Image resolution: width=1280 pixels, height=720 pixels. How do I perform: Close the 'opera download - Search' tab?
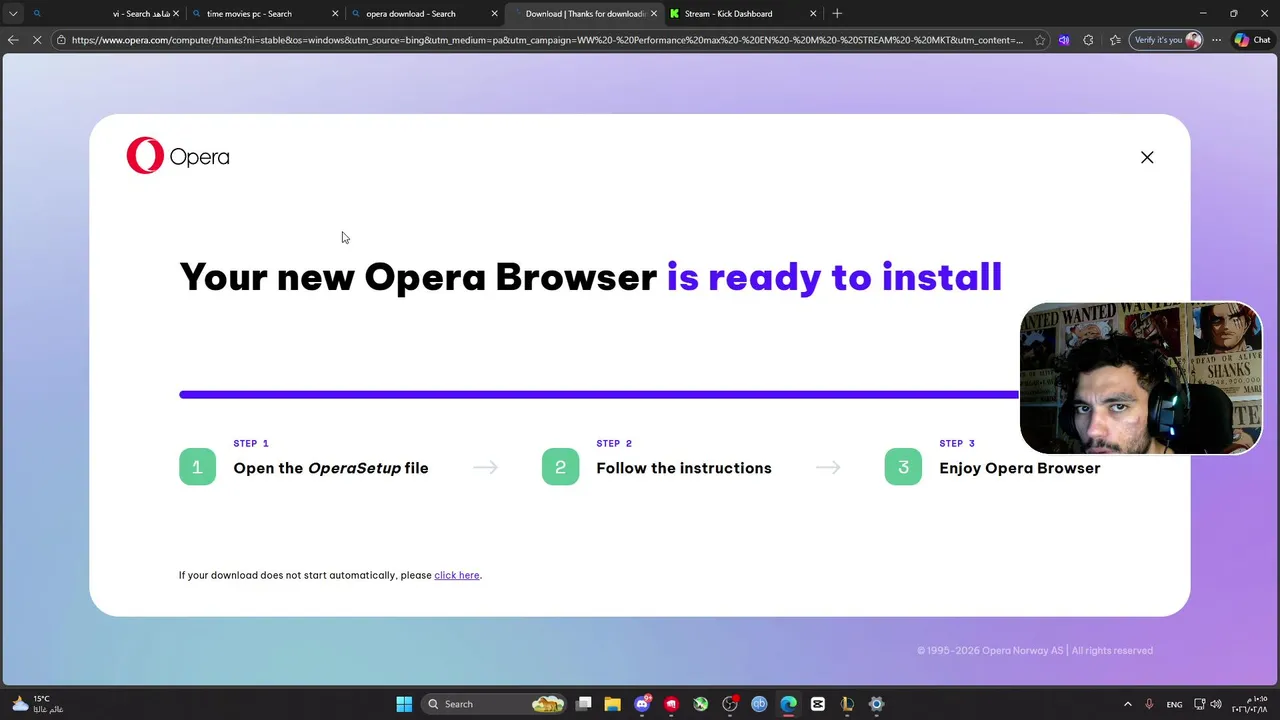pyautogui.click(x=494, y=14)
